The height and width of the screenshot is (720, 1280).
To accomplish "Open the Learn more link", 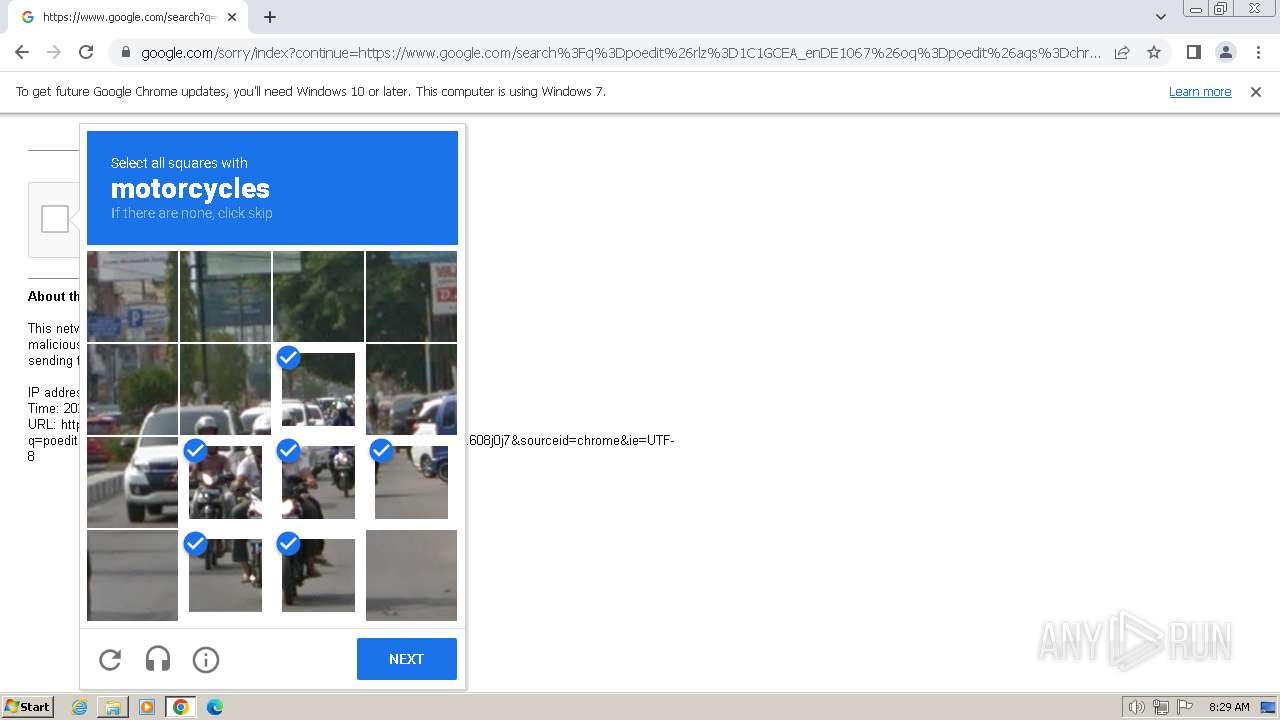I will tap(1200, 91).
